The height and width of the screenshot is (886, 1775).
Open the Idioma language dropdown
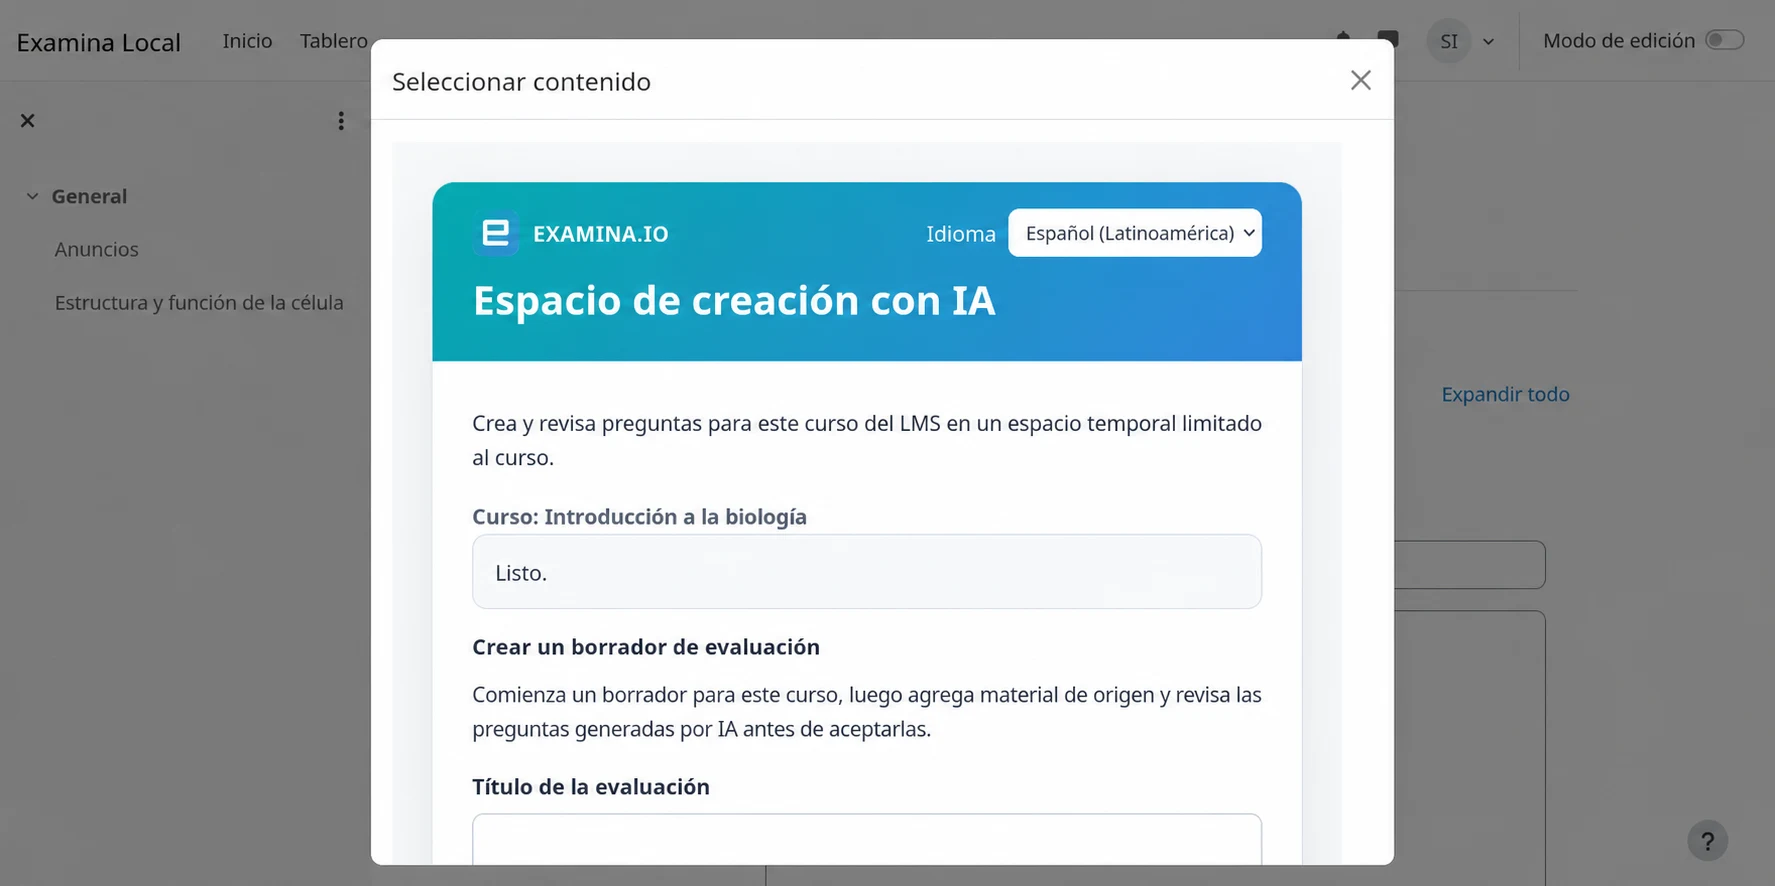1135,233
